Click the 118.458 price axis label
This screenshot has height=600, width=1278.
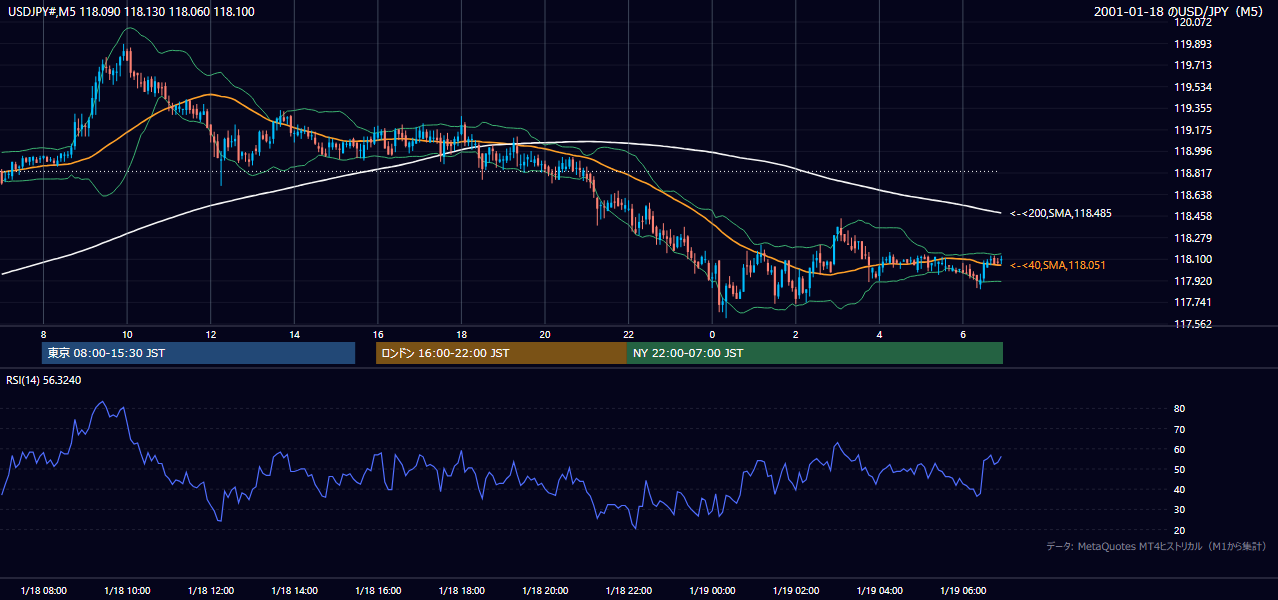(1192, 216)
